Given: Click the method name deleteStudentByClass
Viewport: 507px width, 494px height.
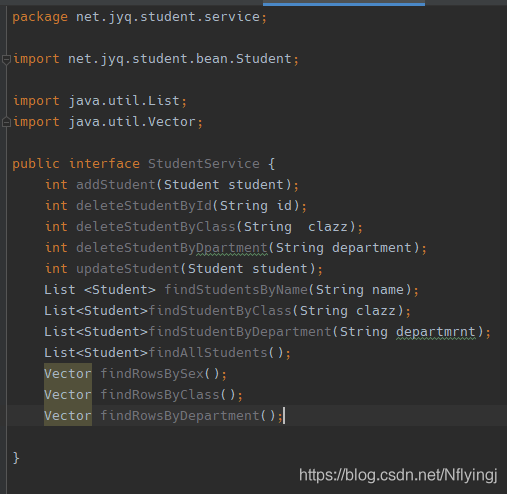Looking at the screenshot, I should (156, 227).
